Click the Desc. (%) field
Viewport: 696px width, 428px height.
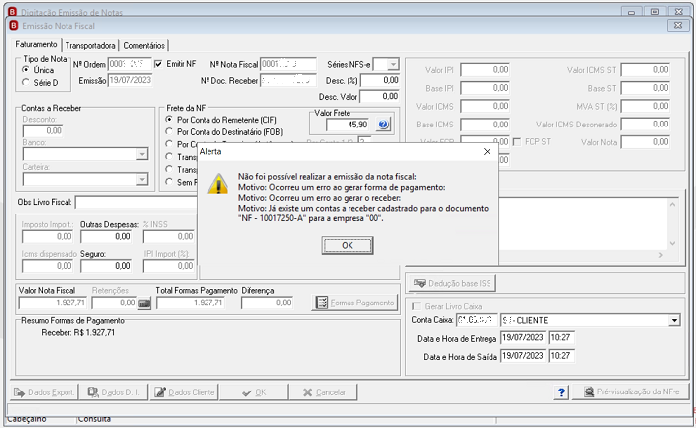point(380,80)
